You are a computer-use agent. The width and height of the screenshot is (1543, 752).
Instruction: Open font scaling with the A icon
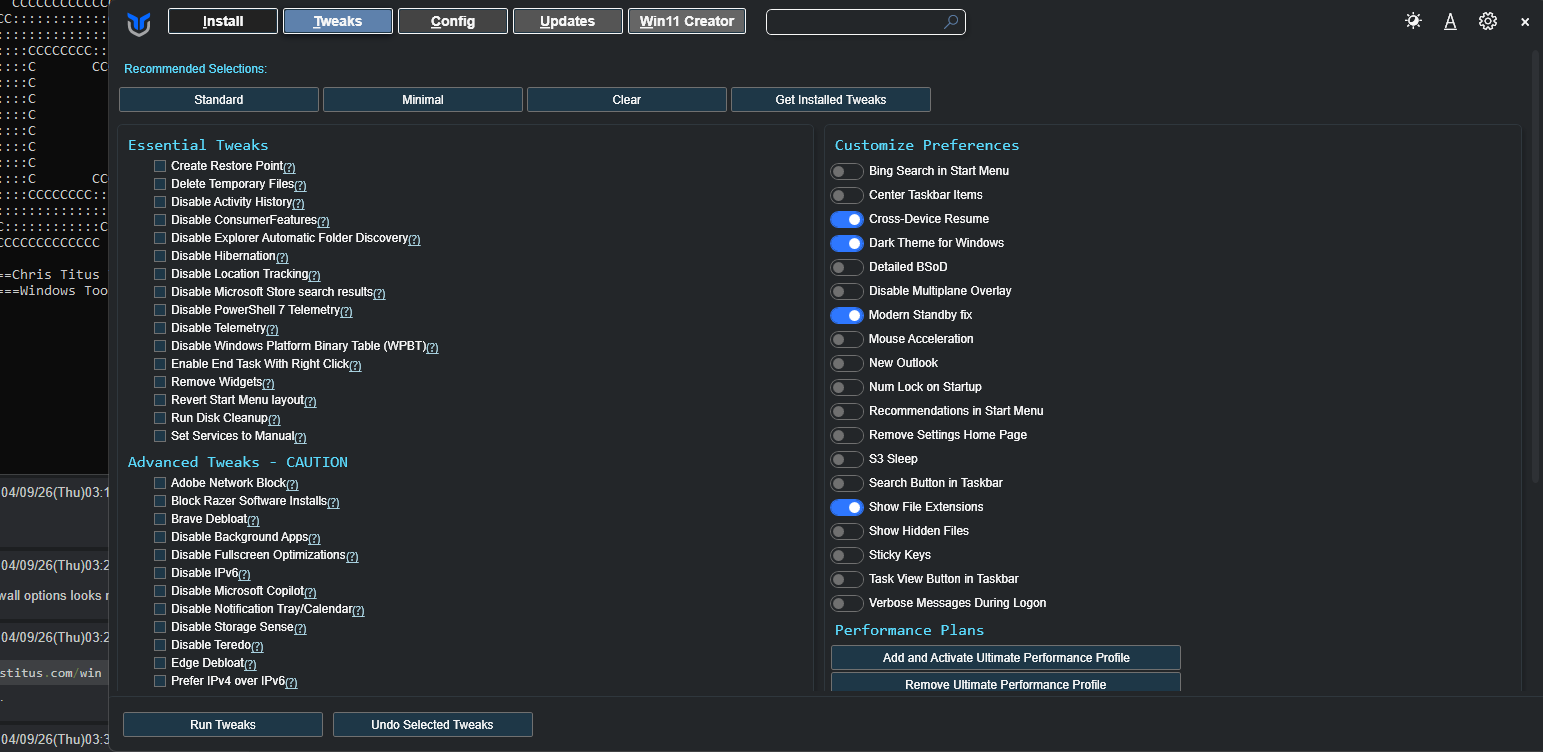point(1450,21)
